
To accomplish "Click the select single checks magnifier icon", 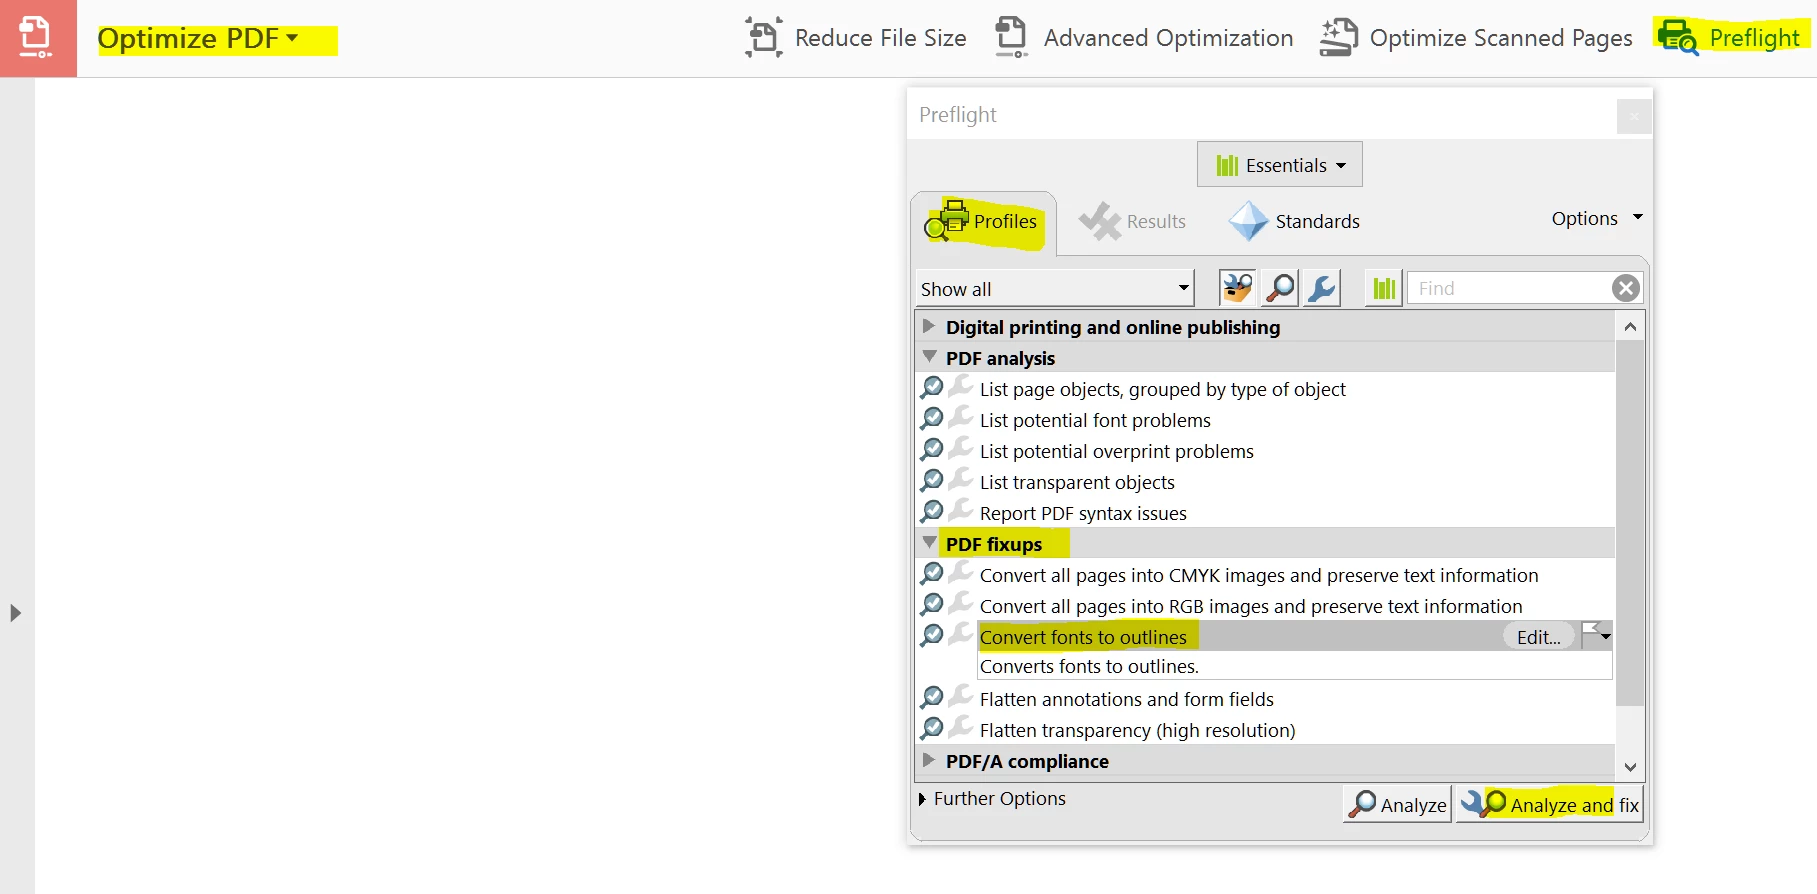I will [x=1280, y=288].
